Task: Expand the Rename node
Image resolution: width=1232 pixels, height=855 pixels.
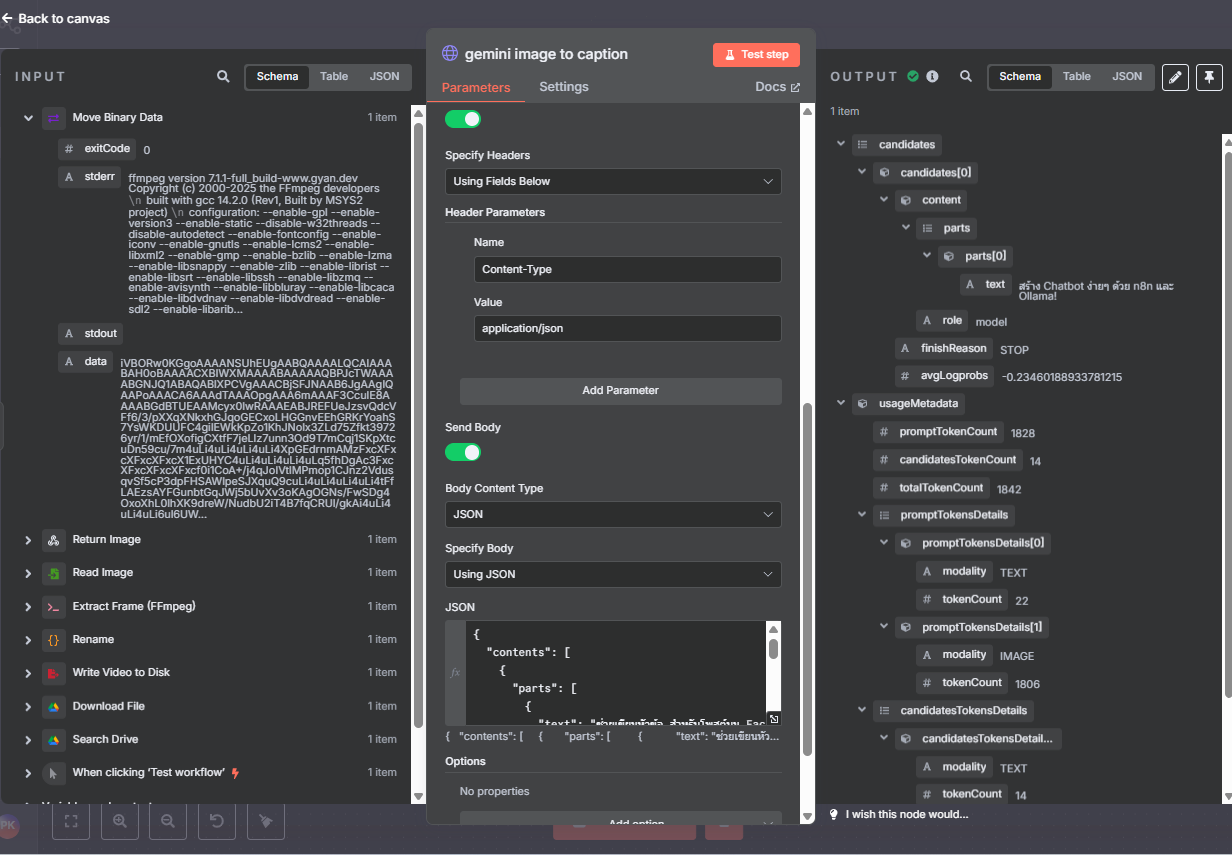Action: tap(28, 640)
